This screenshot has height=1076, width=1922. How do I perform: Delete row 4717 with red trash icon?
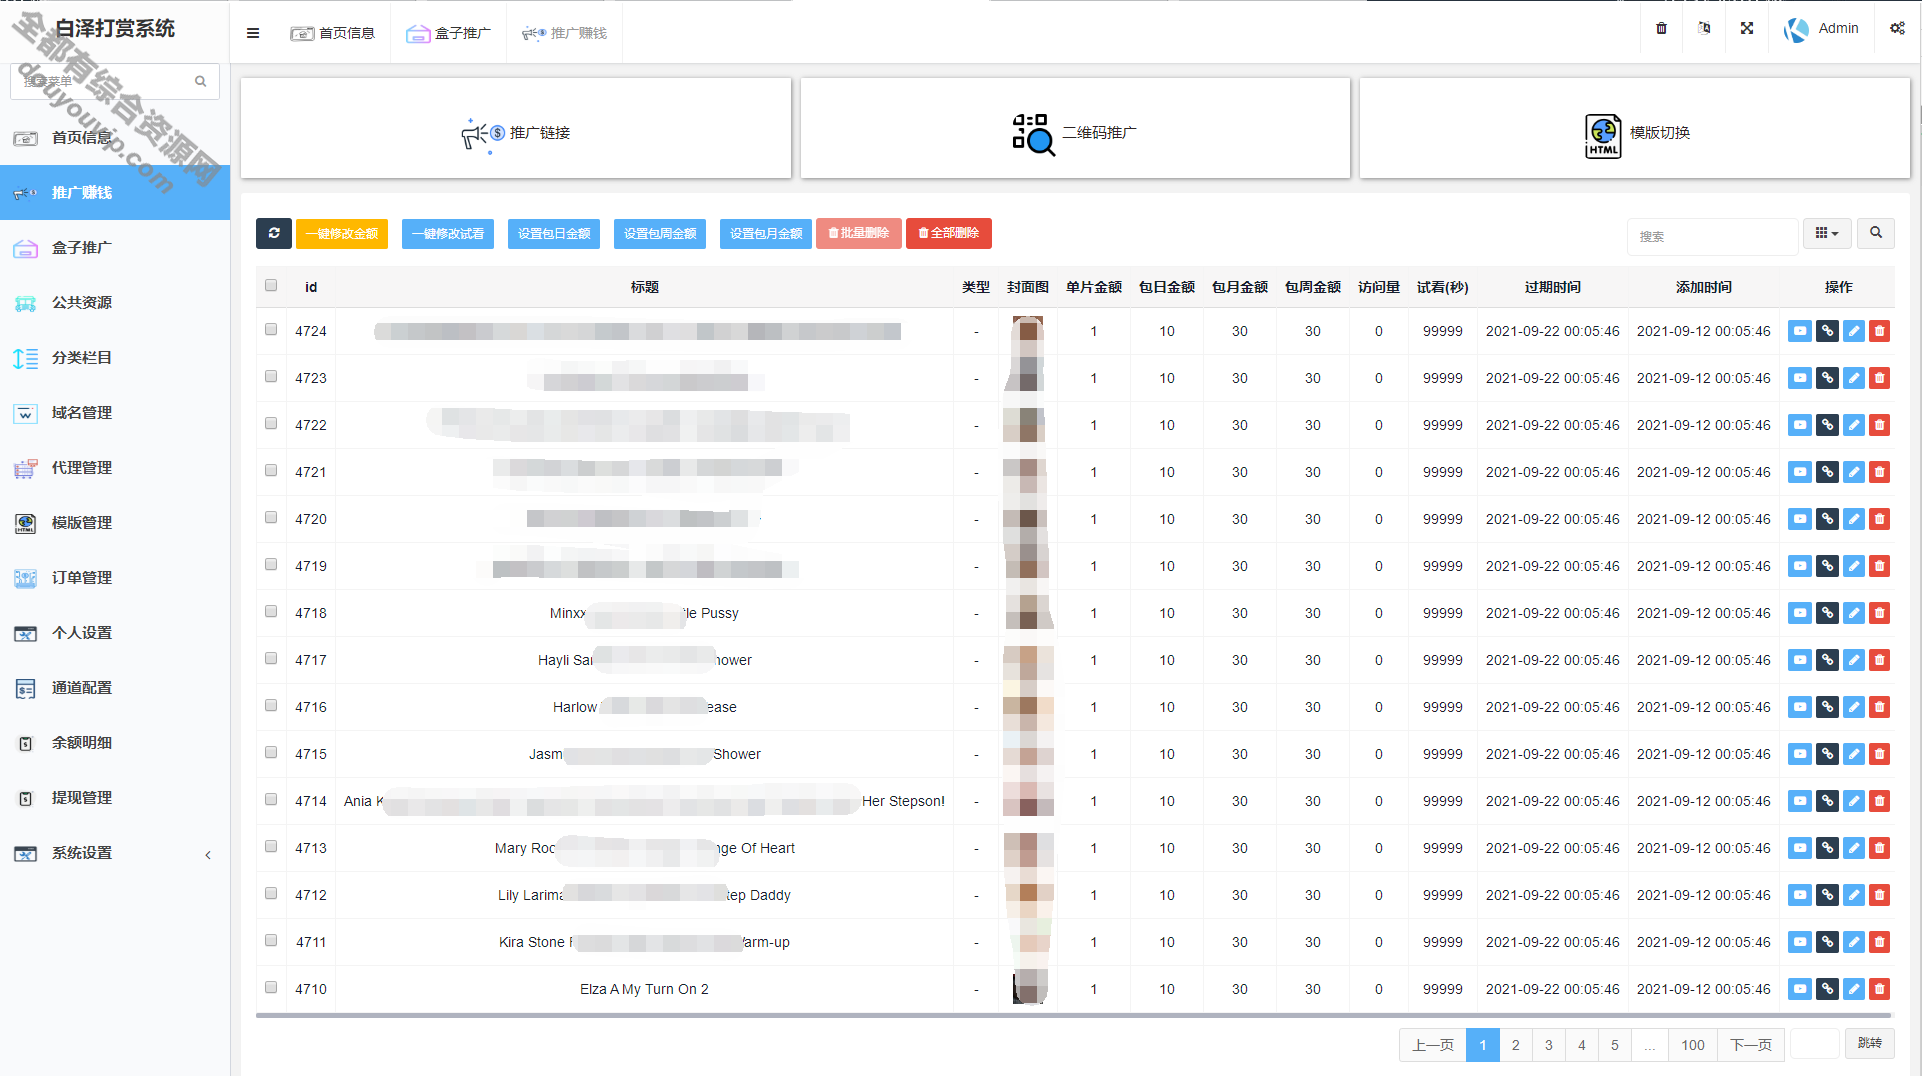point(1879,660)
